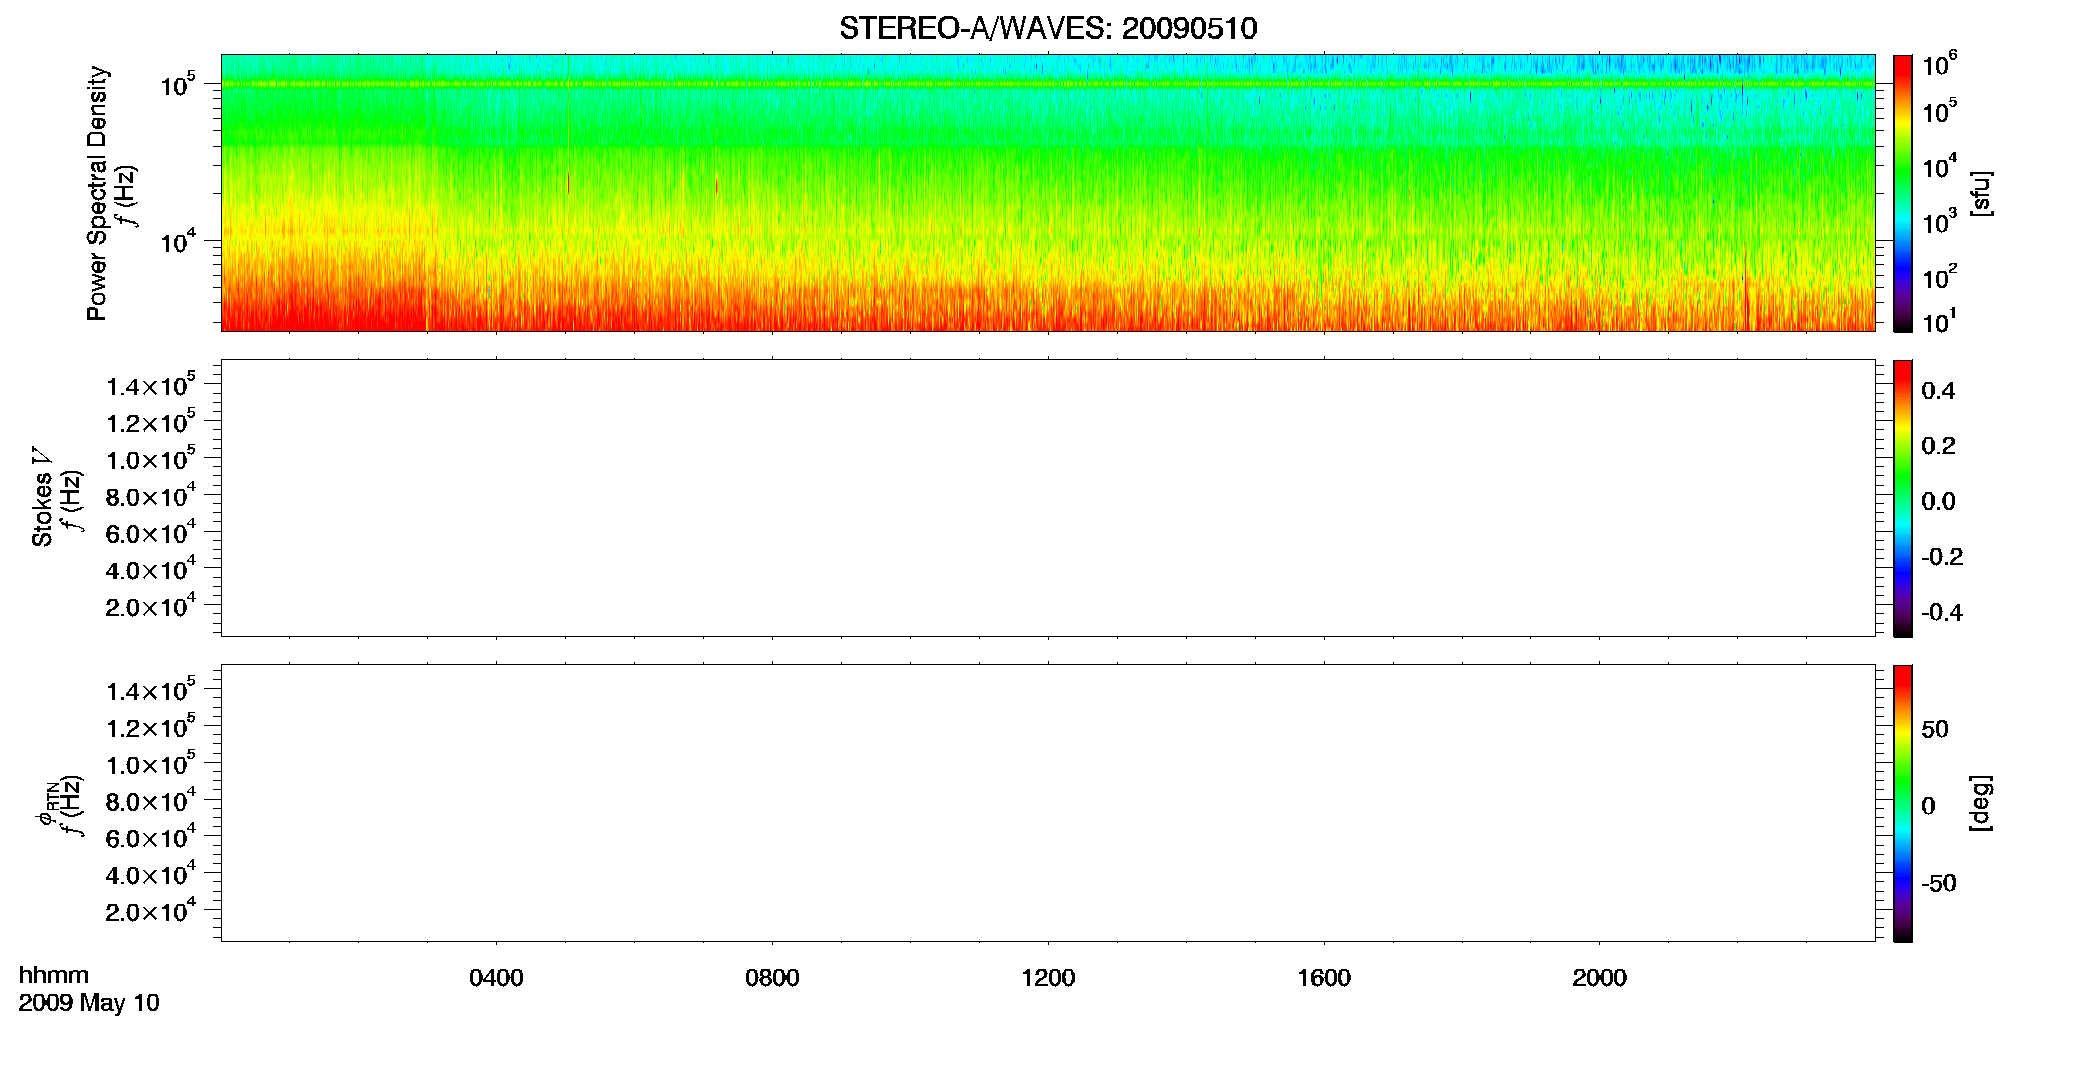Image resolution: width=2096 pixels, height=1080 pixels.
Task: Click the 8.0×10^4 tick on the Stokes V panel
Action: 150,495
